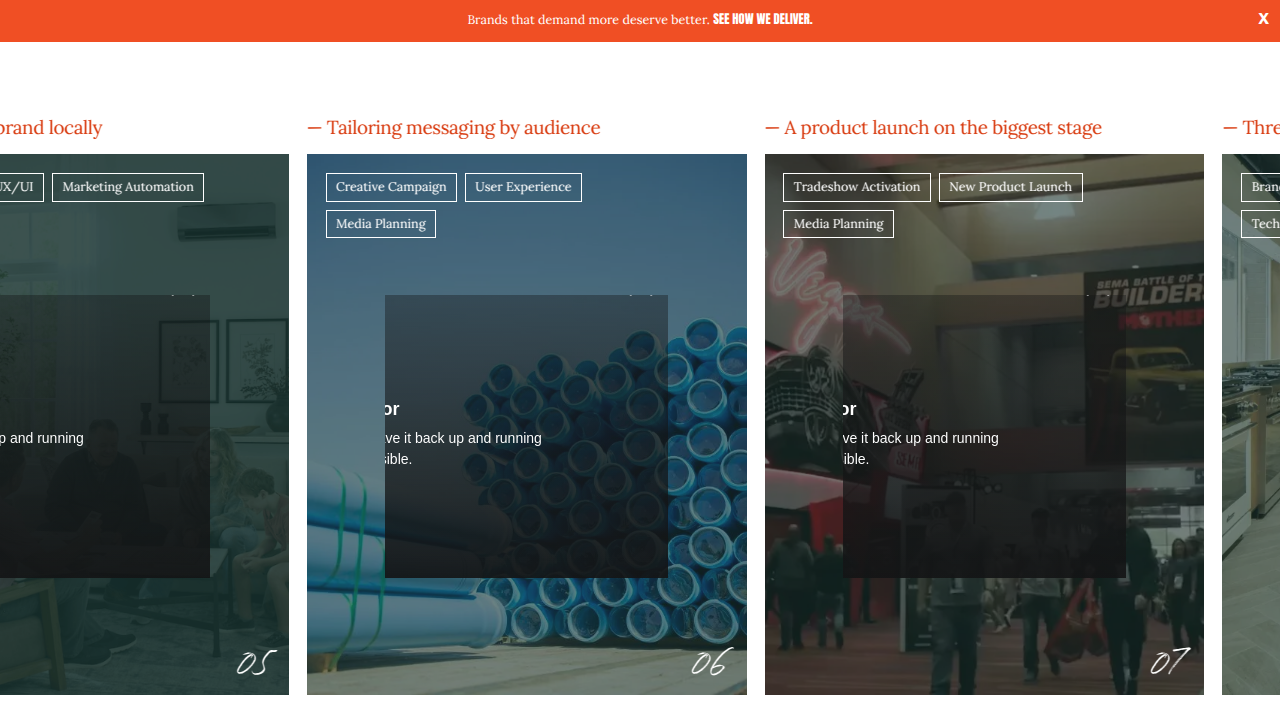Select the Marketing Automation tag

point(128,187)
